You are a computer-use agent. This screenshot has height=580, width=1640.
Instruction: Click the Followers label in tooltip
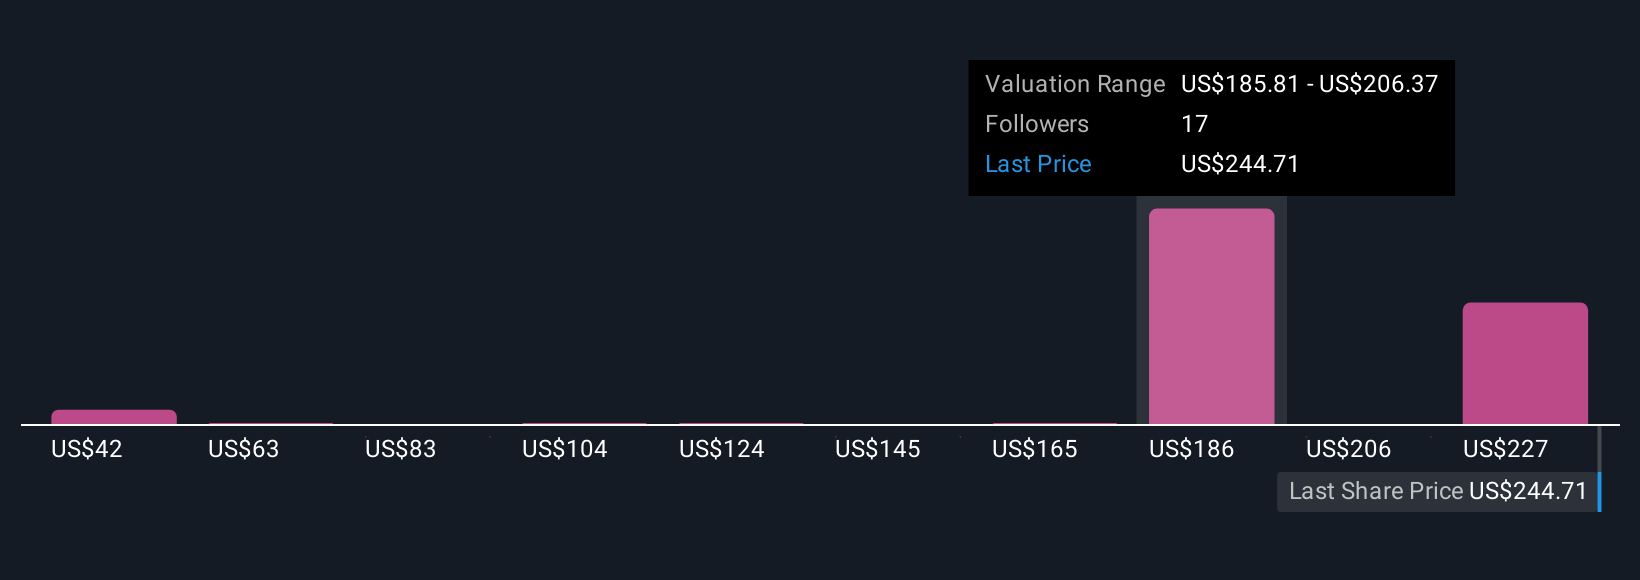(1037, 124)
